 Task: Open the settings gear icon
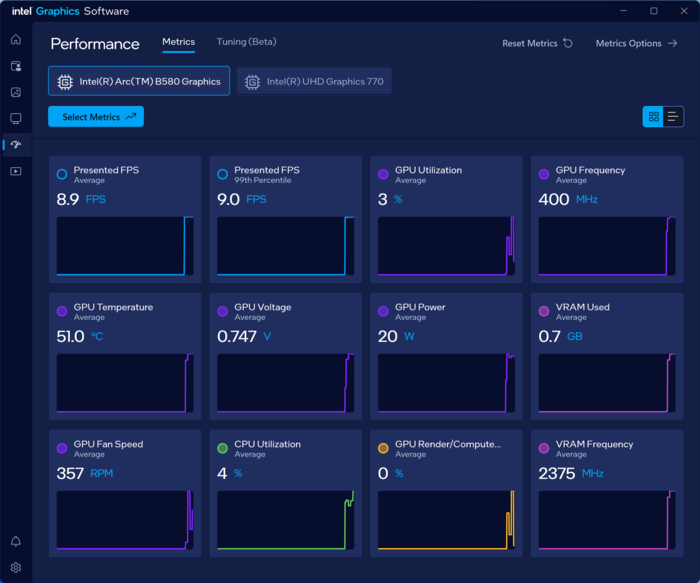click(16, 567)
